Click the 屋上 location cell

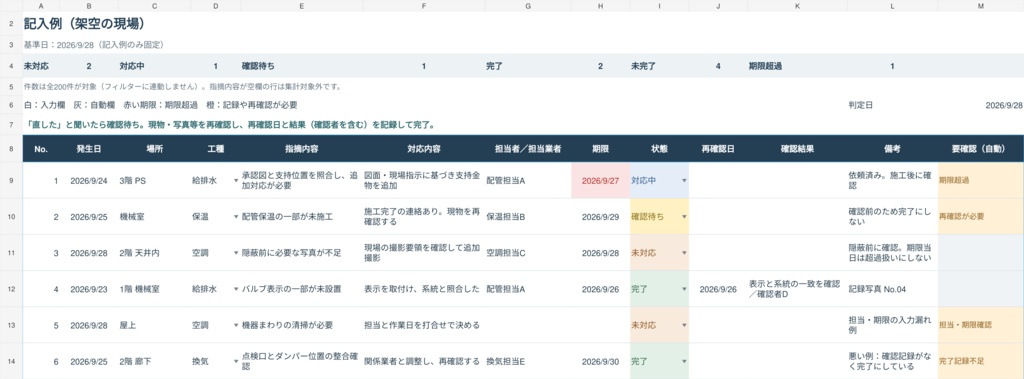pos(155,325)
